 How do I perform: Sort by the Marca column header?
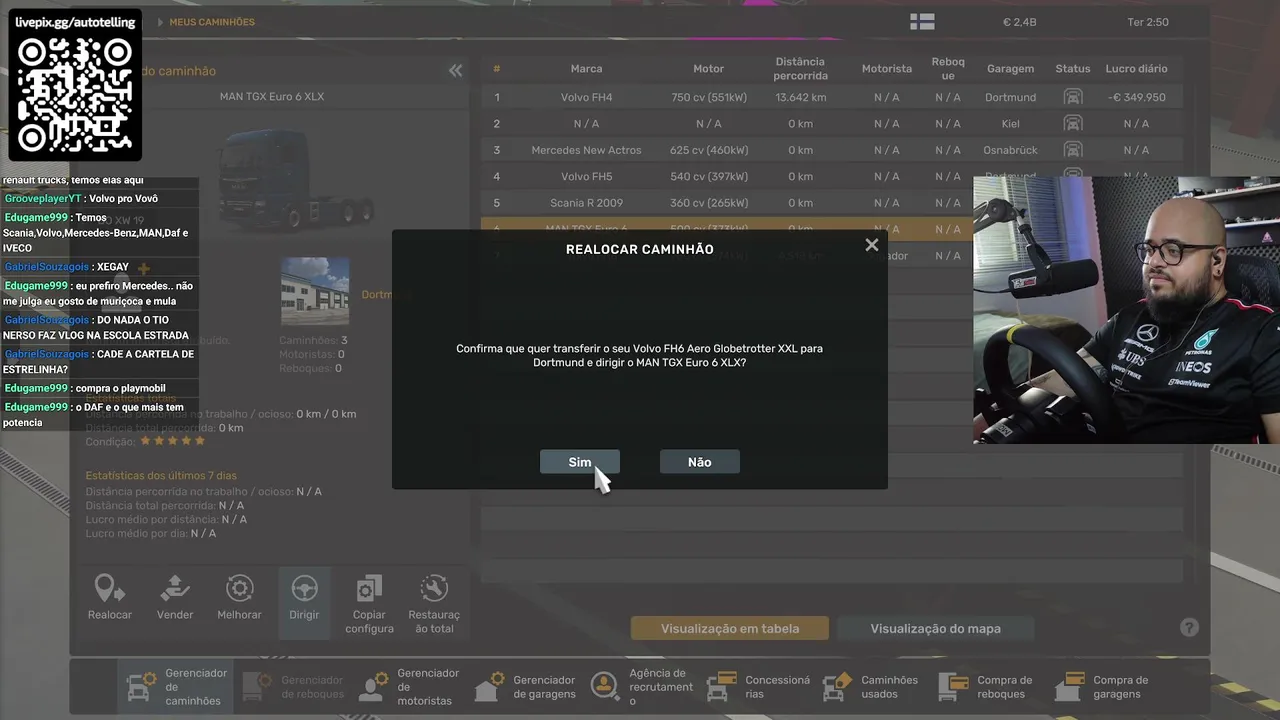tap(586, 69)
